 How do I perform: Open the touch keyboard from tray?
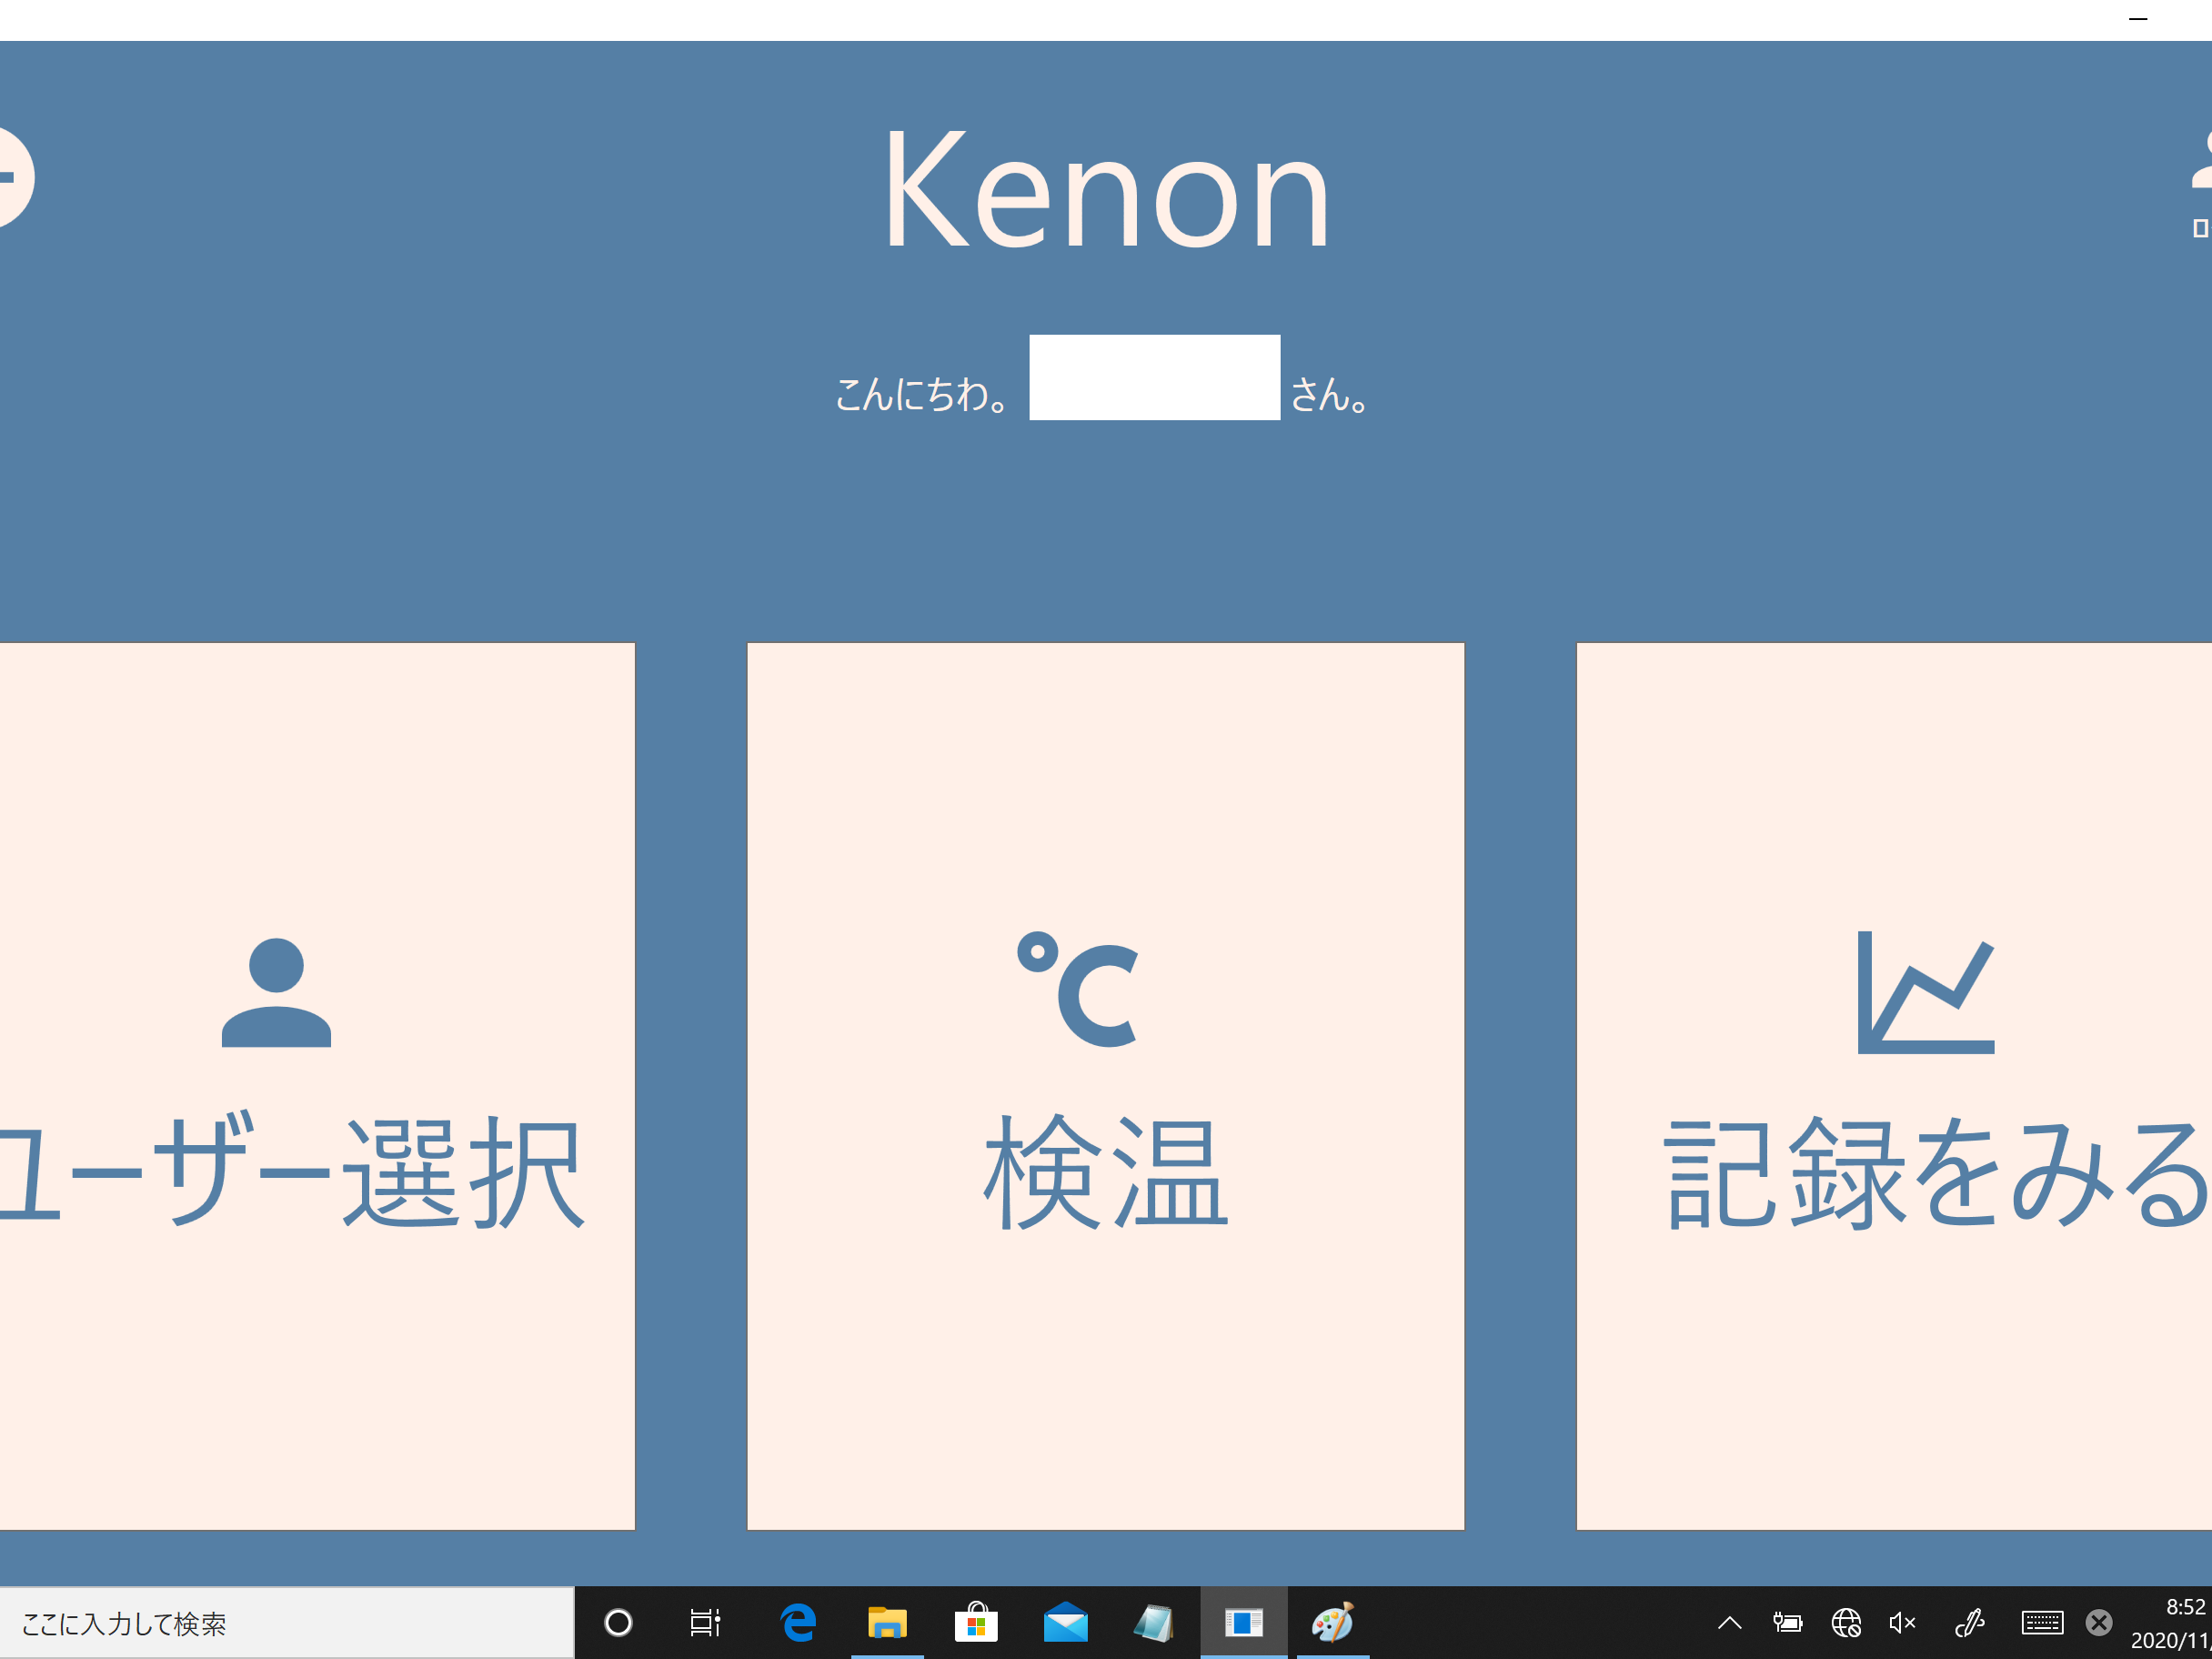(x=2041, y=1623)
